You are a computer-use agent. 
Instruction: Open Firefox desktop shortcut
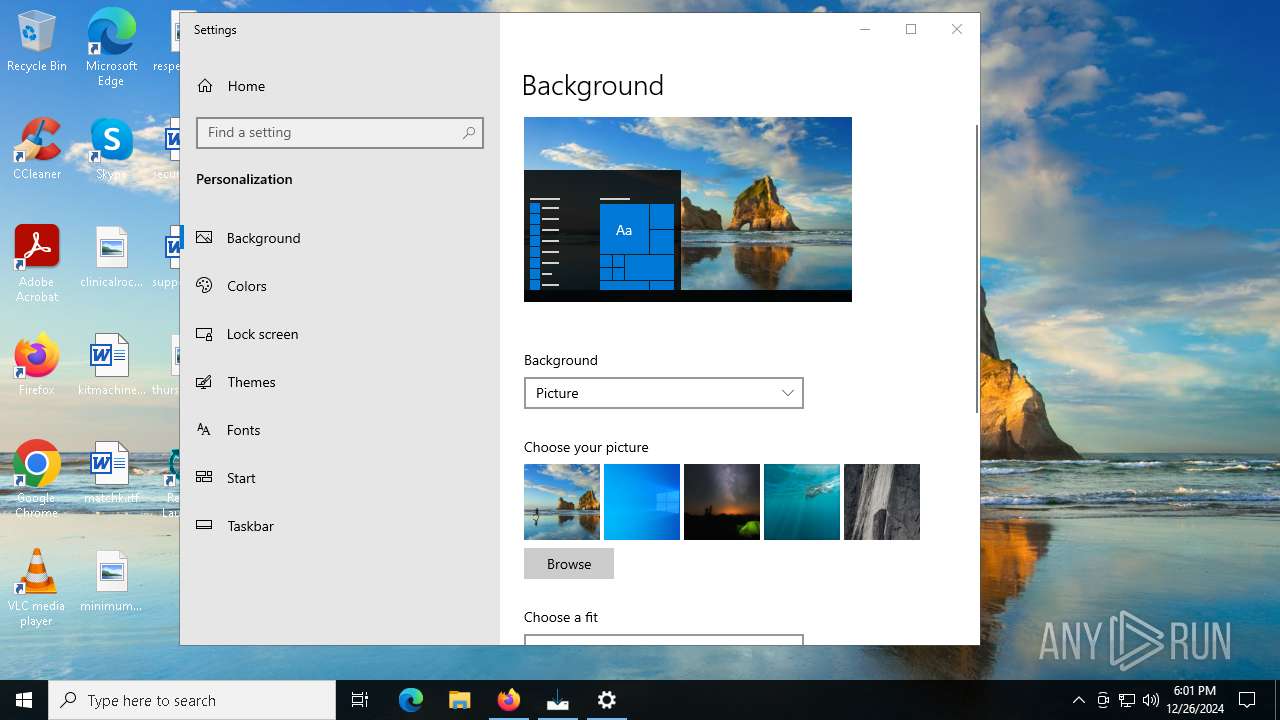[x=37, y=366]
